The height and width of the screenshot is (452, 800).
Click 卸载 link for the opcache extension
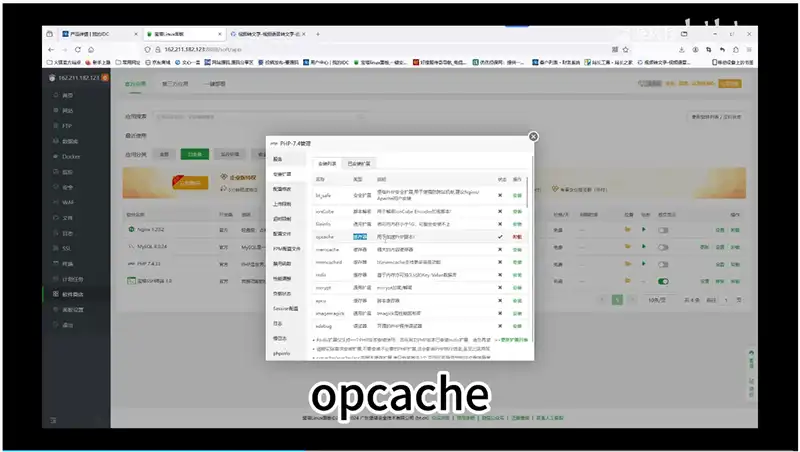(517, 236)
